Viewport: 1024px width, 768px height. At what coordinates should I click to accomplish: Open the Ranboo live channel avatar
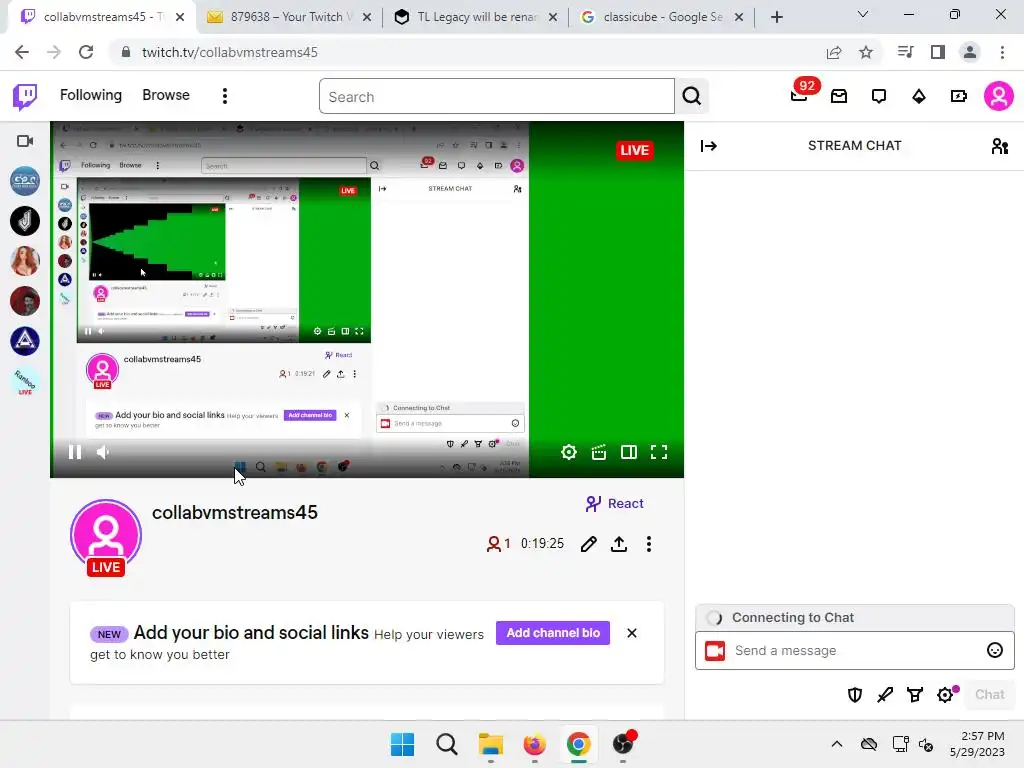[25, 381]
